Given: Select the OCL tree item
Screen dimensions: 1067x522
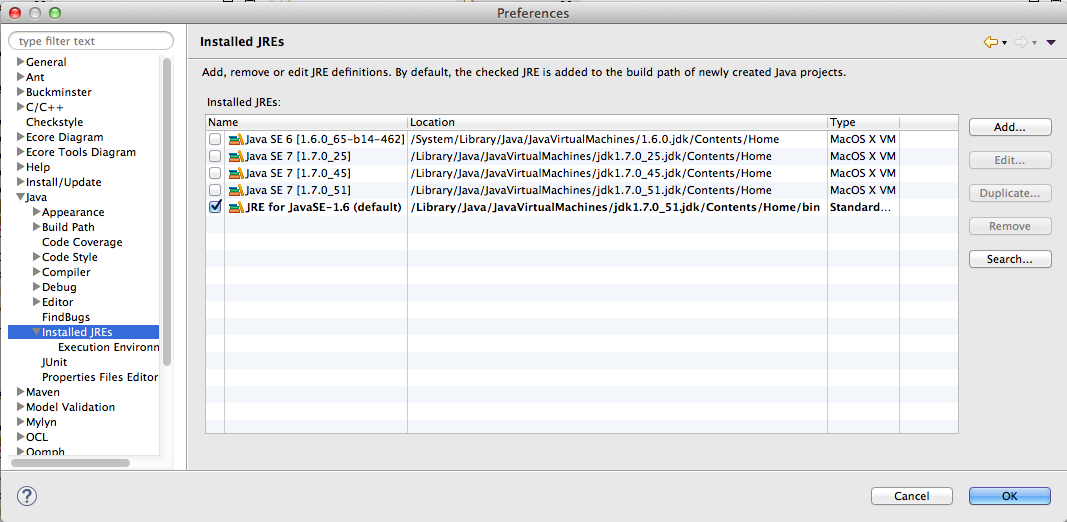Looking at the screenshot, I should click(x=37, y=437).
